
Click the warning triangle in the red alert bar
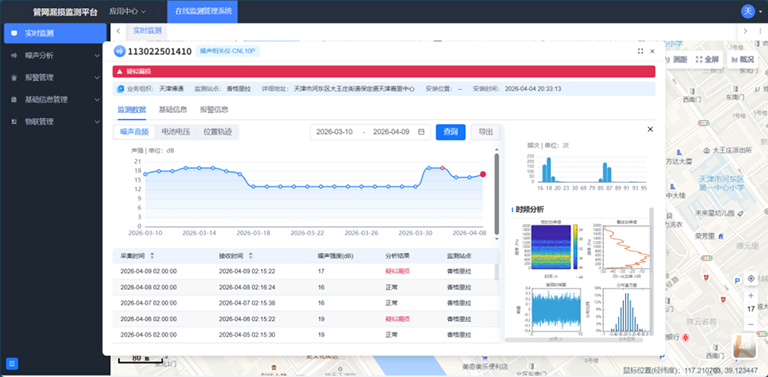coord(120,71)
